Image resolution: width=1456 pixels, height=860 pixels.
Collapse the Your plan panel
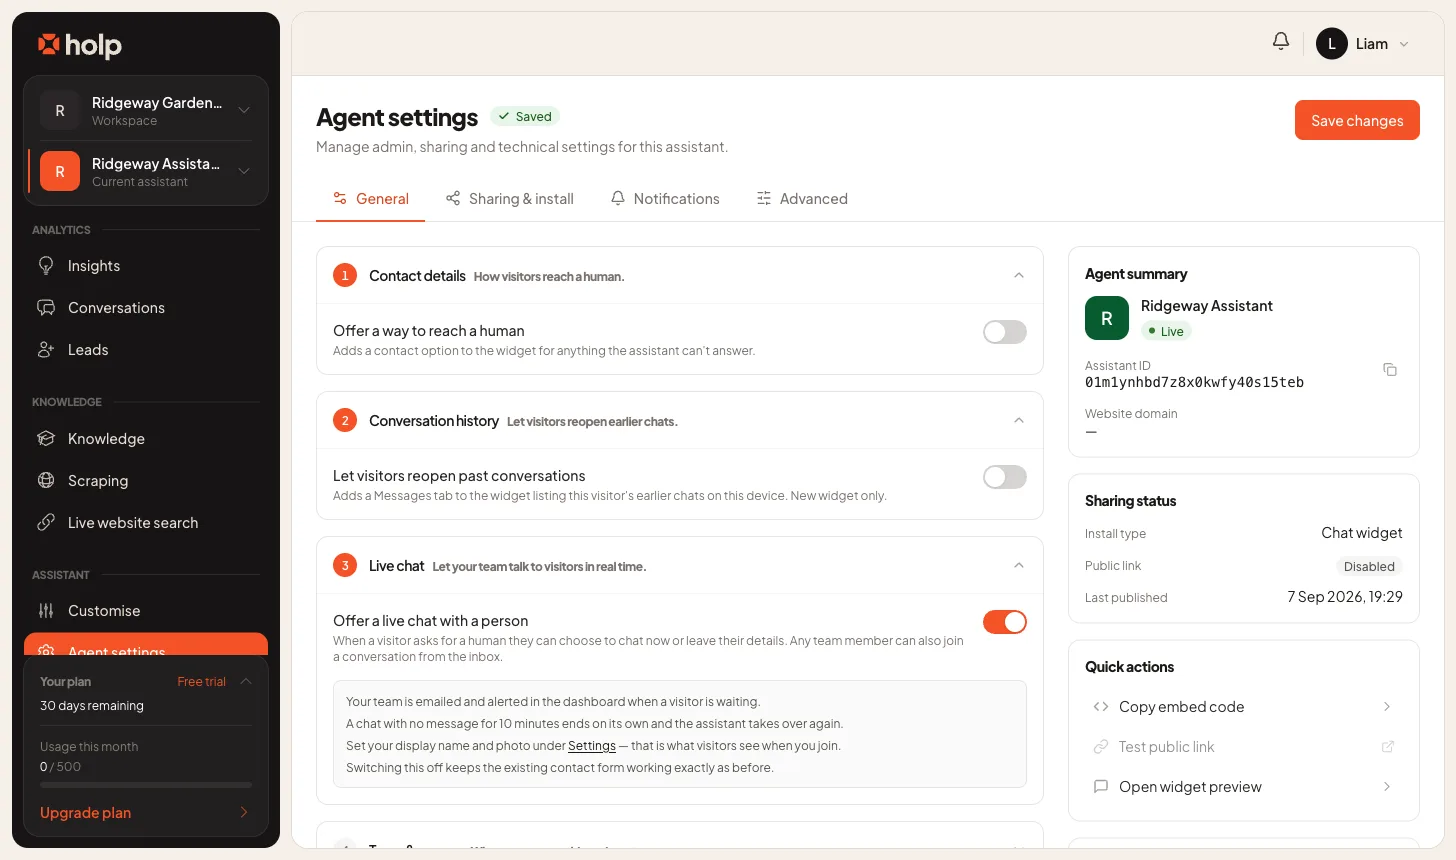pyautogui.click(x=246, y=681)
